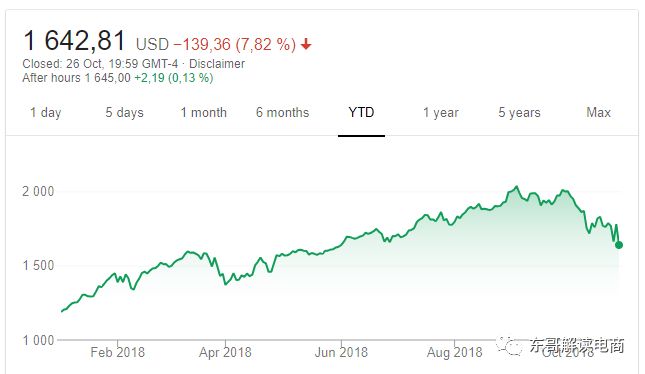
Task: Click the 2 000 y-axis label
Action: (38, 191)
